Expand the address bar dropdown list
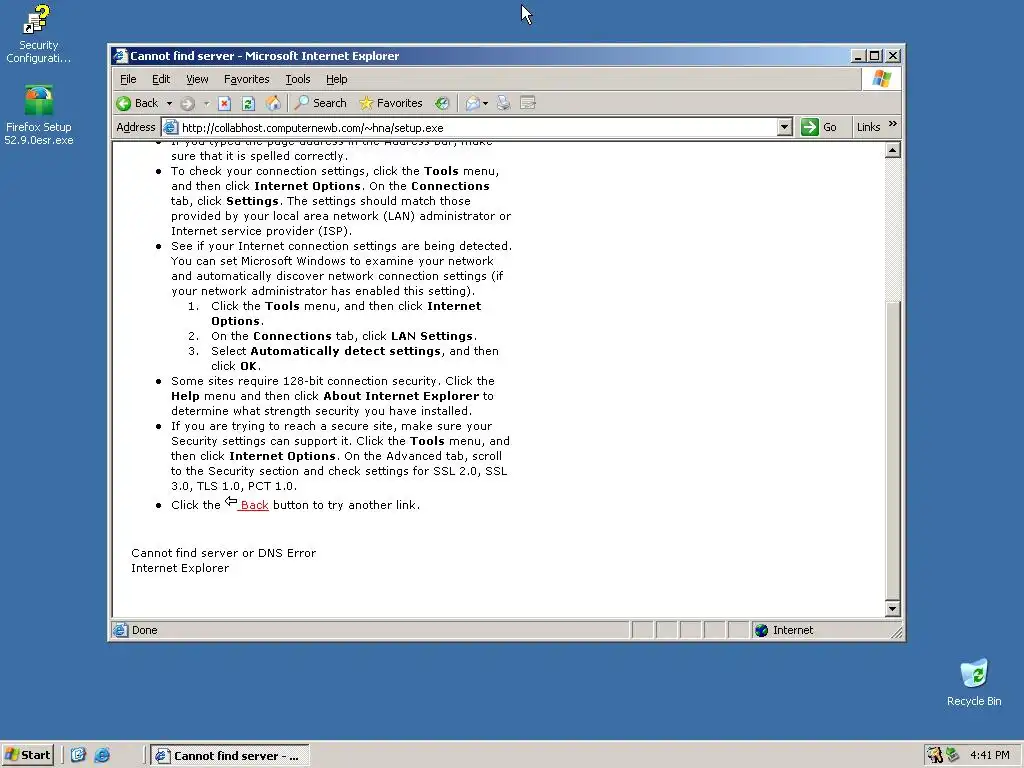The height and width of the screenshot is (768, 1024). point(785,127)
